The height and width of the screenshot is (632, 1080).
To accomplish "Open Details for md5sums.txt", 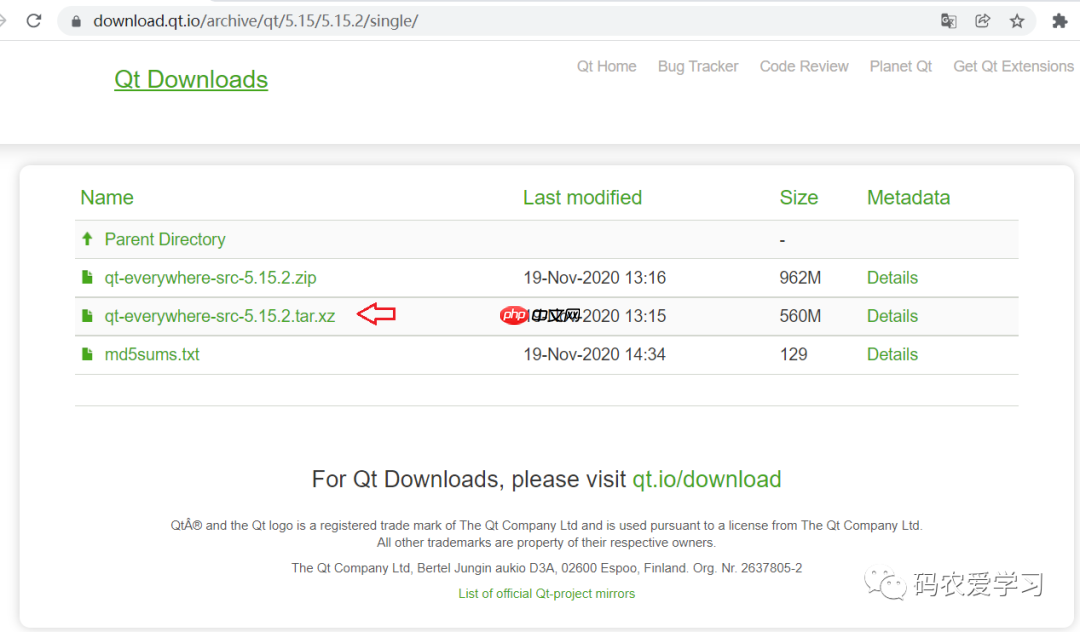I will point(892,354).
